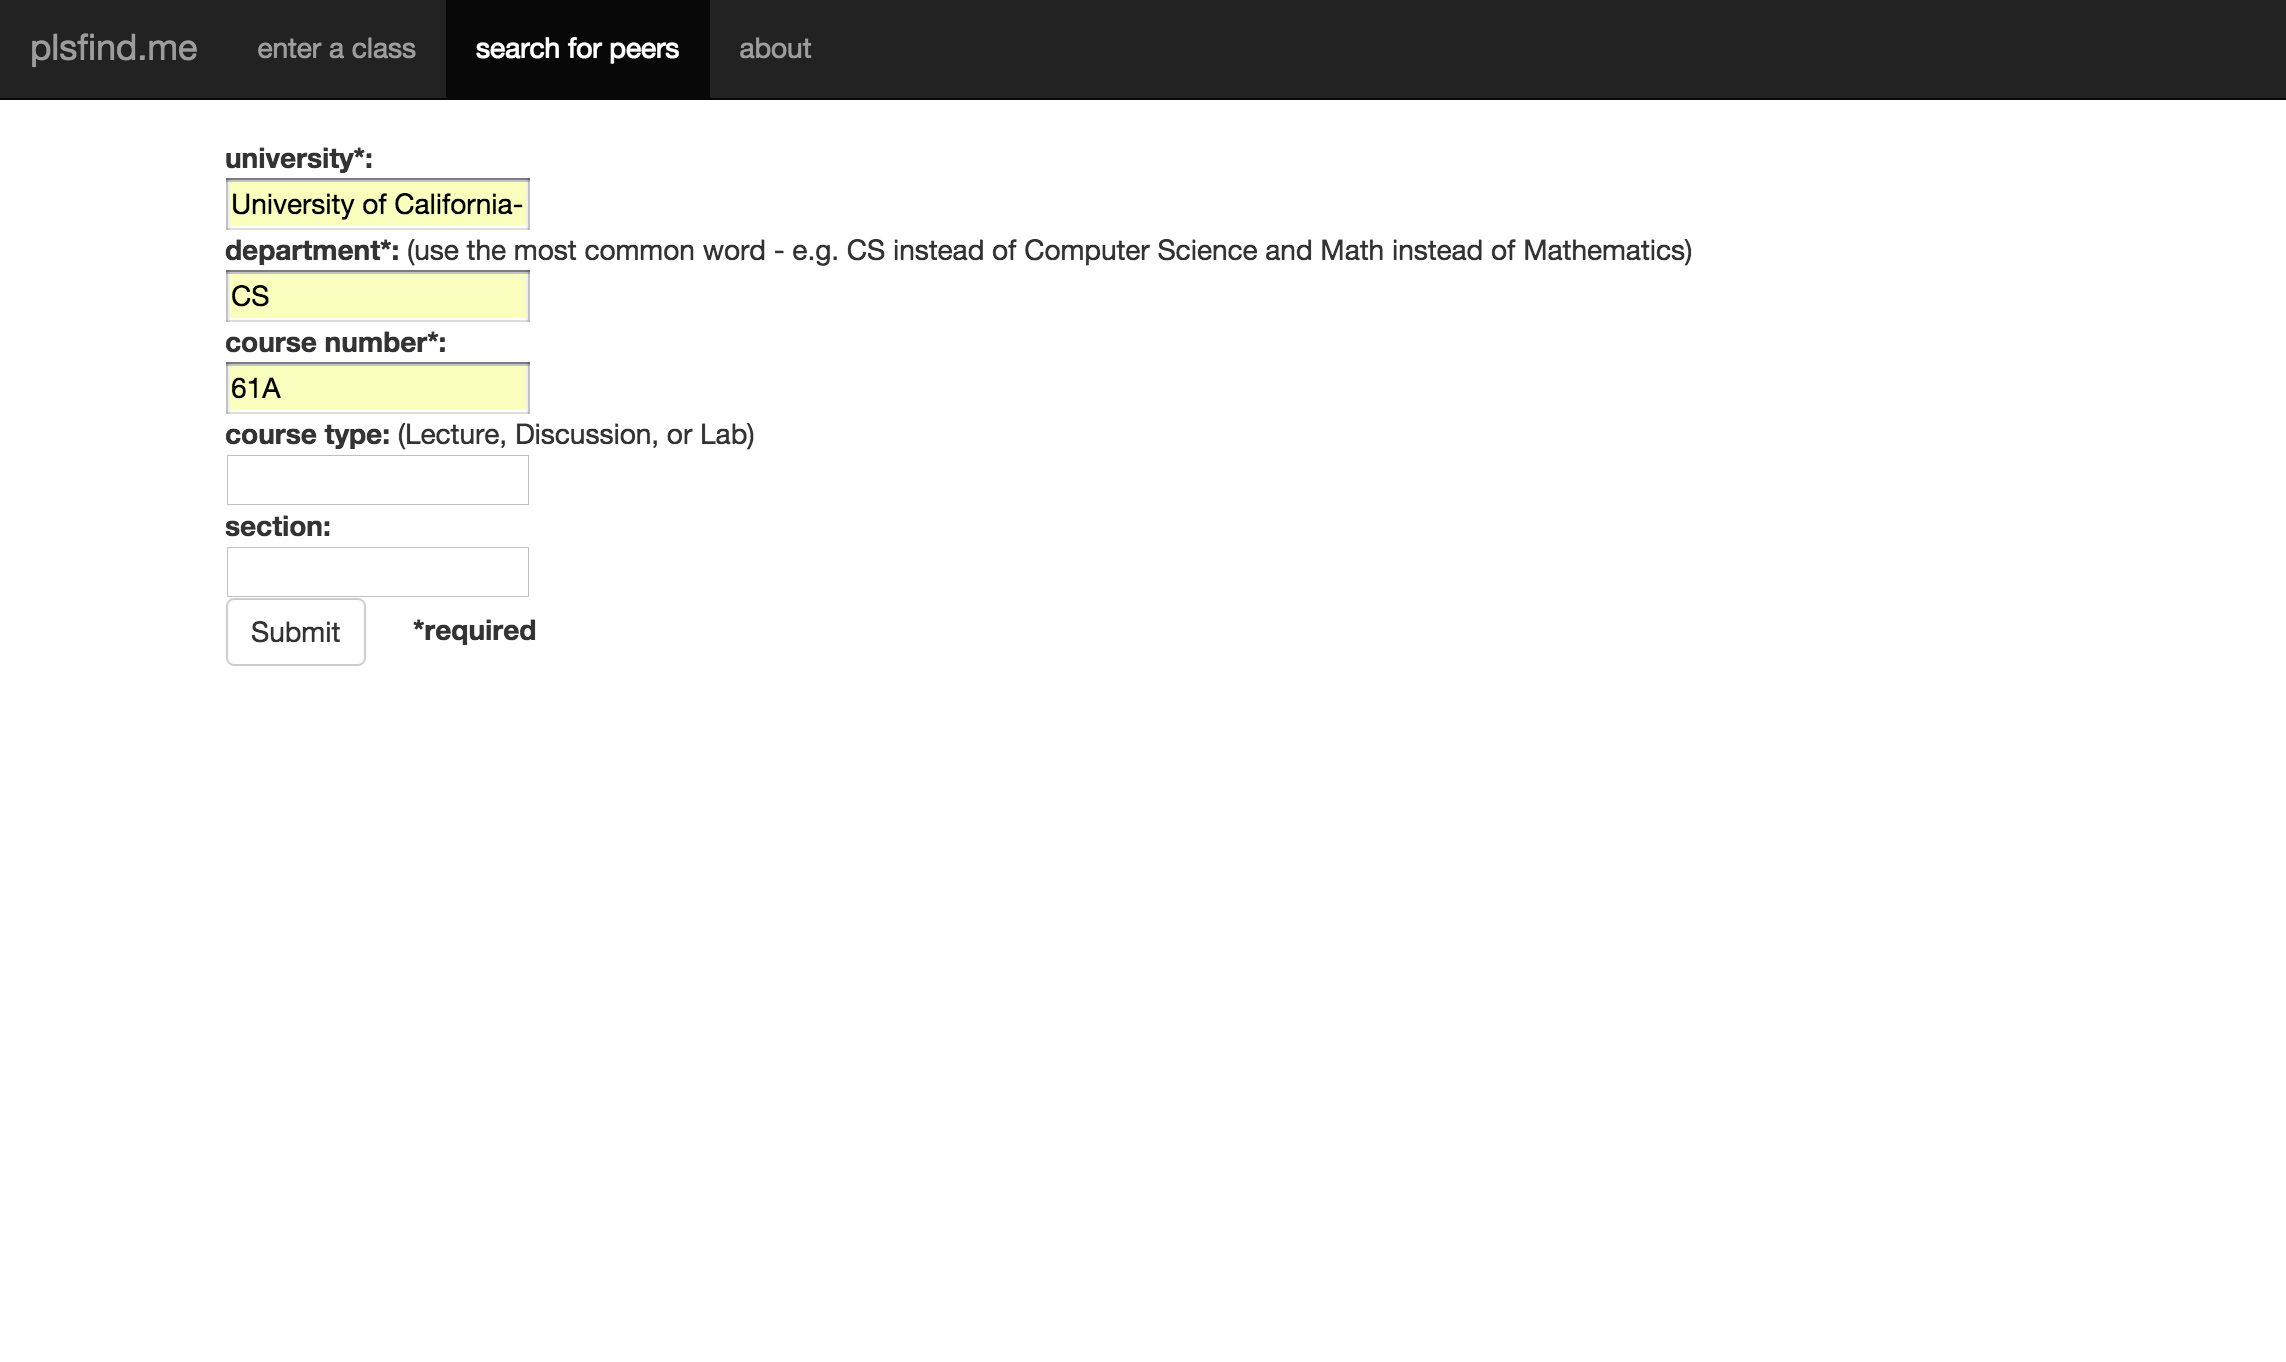The image size is (2286, 1362).
Task: Open the enter a class page
Action: point(336,49)
